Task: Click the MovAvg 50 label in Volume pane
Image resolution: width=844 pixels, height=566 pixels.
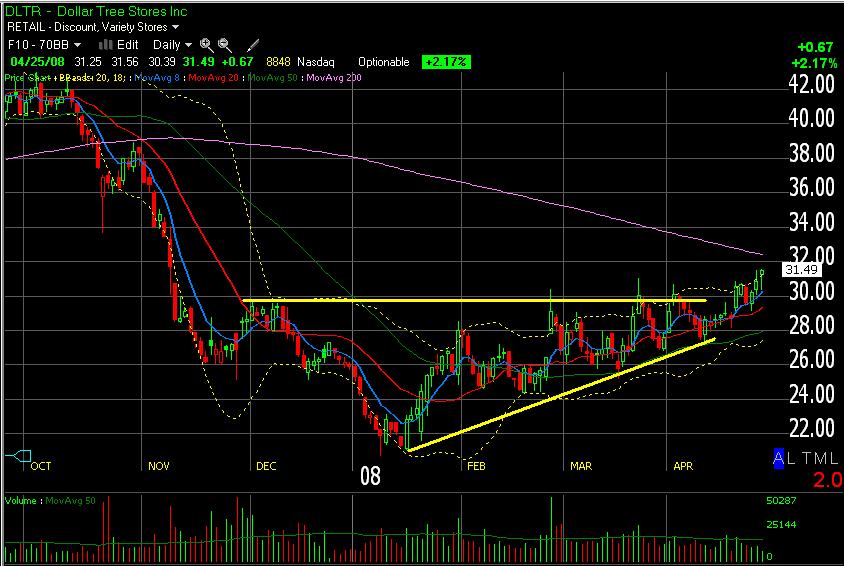Action: (x=70, y=501)
